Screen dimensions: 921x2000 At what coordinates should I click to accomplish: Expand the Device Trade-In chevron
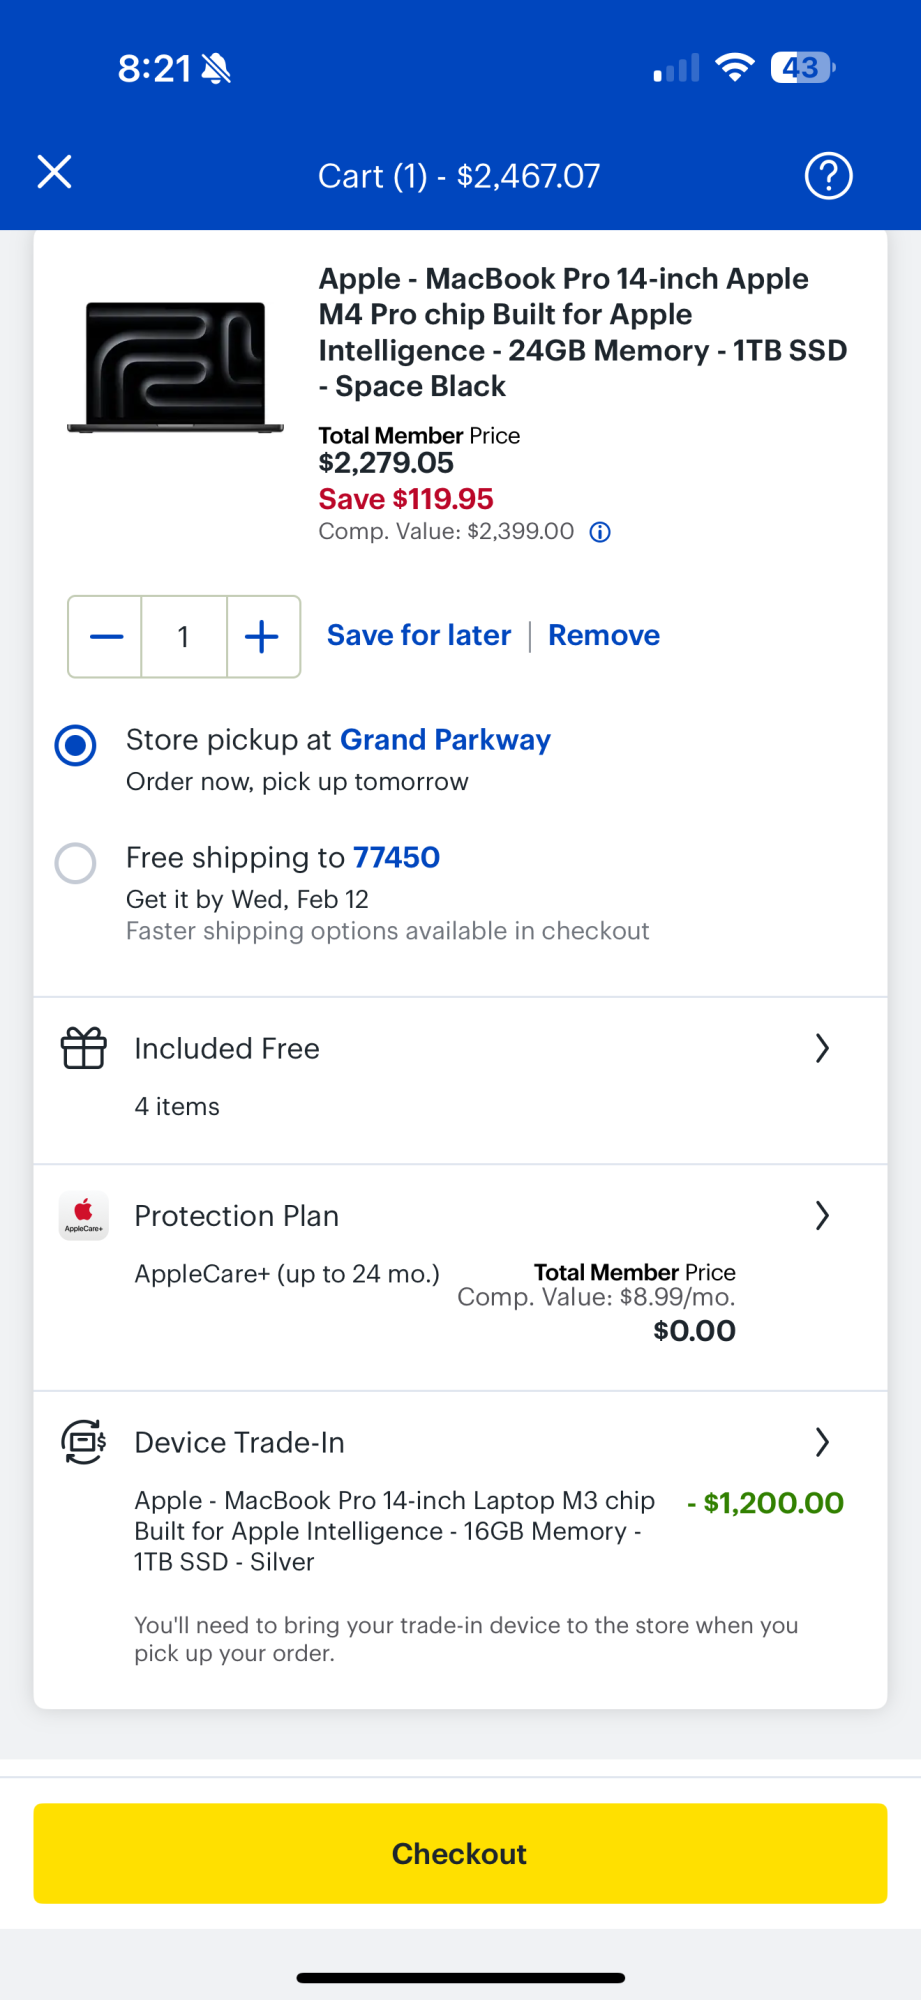(822, 1442)
